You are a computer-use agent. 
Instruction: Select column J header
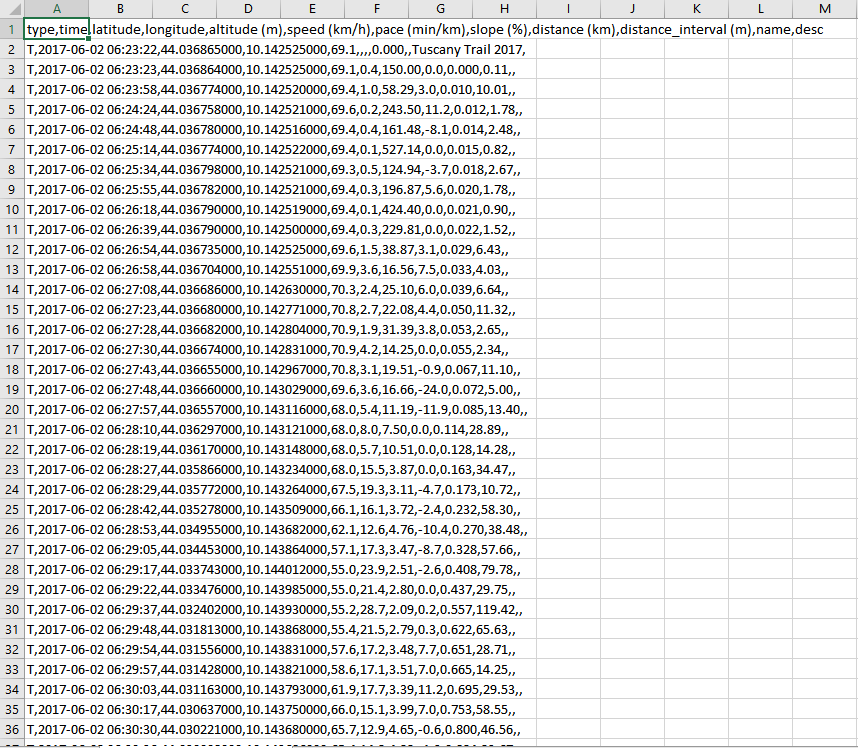point(633,9)
